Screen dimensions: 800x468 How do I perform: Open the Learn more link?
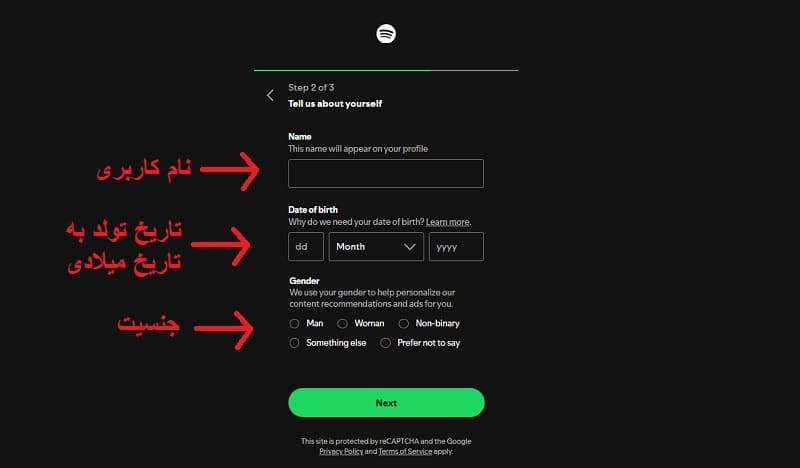pos(447,221)
